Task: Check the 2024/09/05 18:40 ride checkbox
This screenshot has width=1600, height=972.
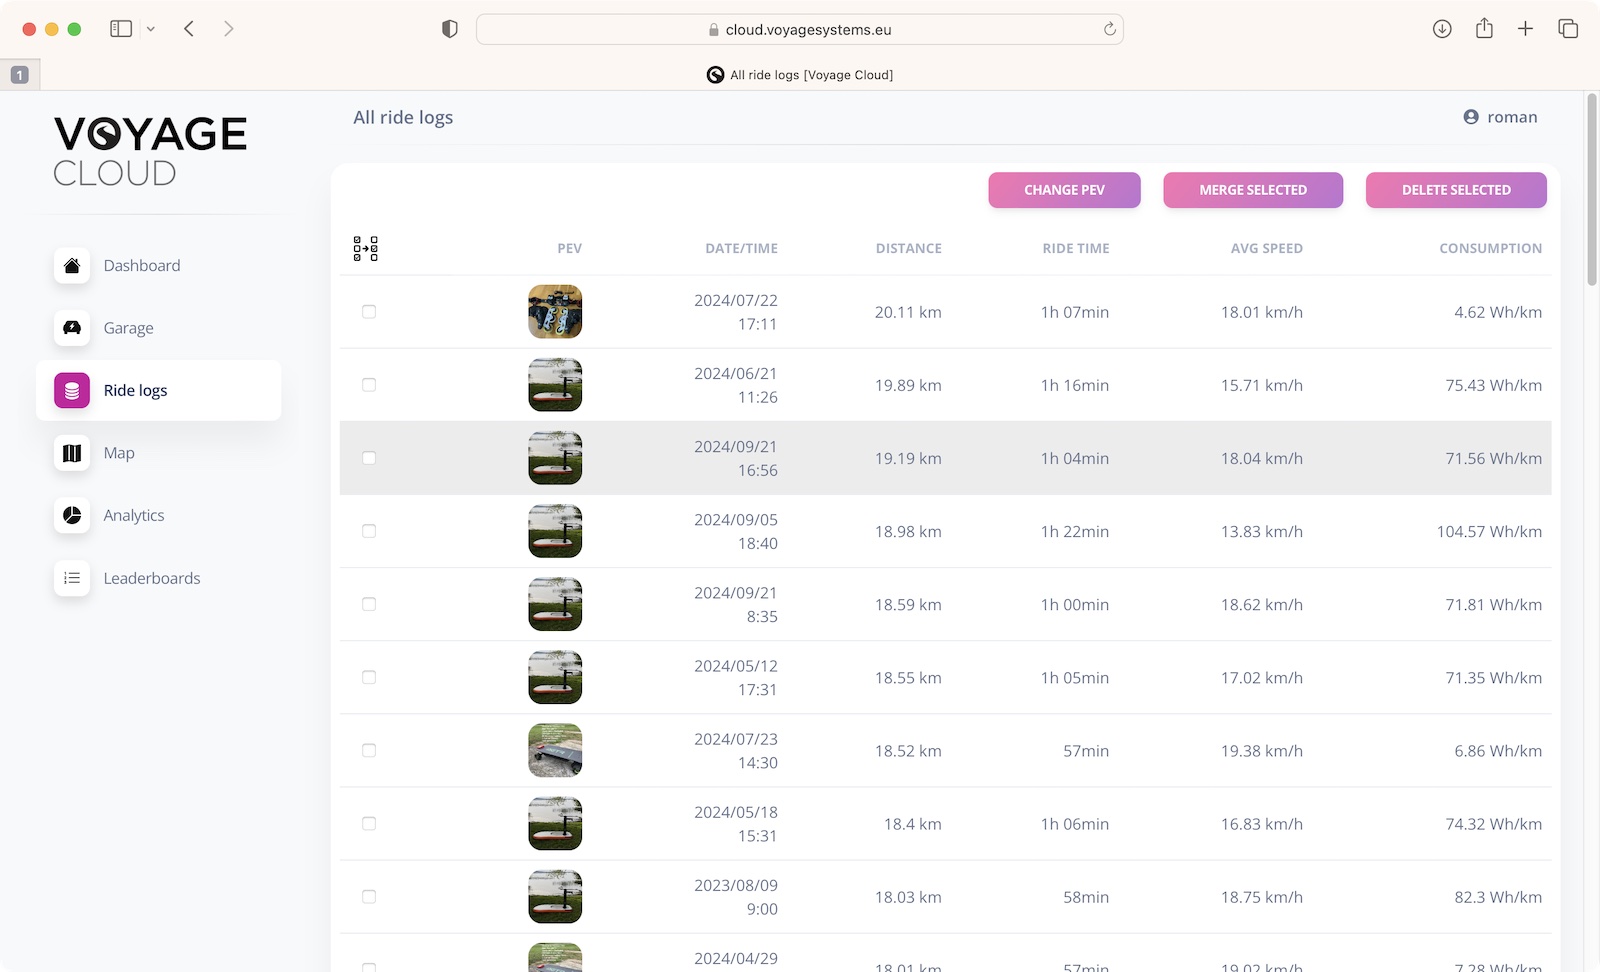Action: pyautogui.click(x=369, y=531)
